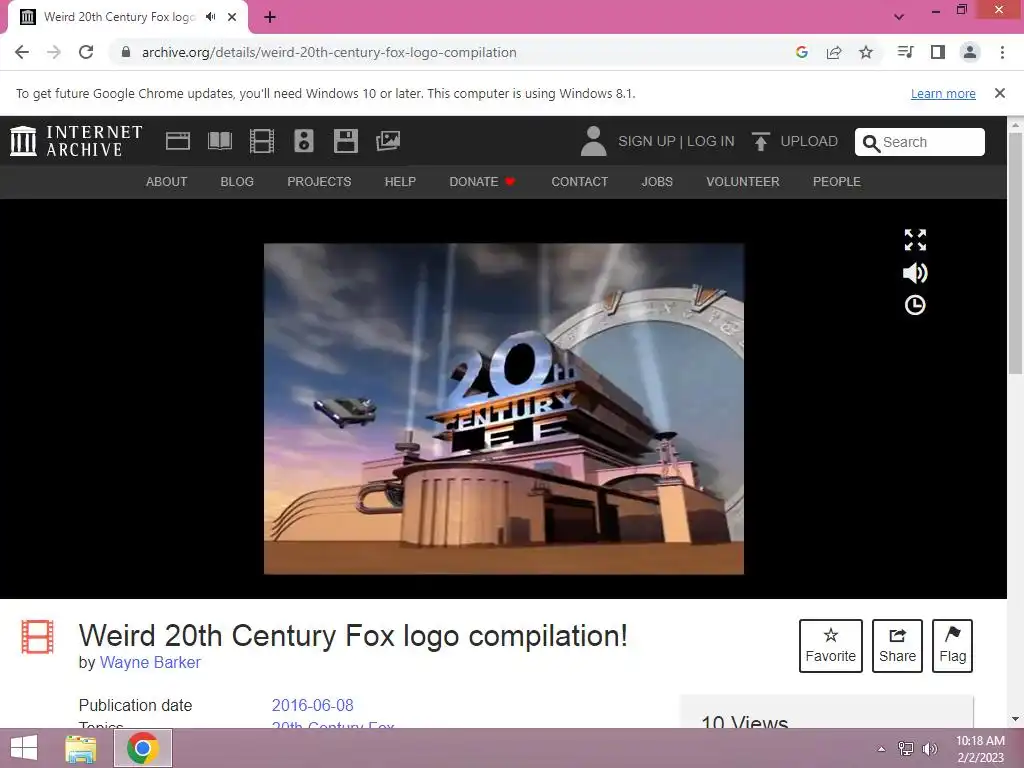Open the Web (Wayback) media icon
The image size is (1024, 768).
[178, 141]
